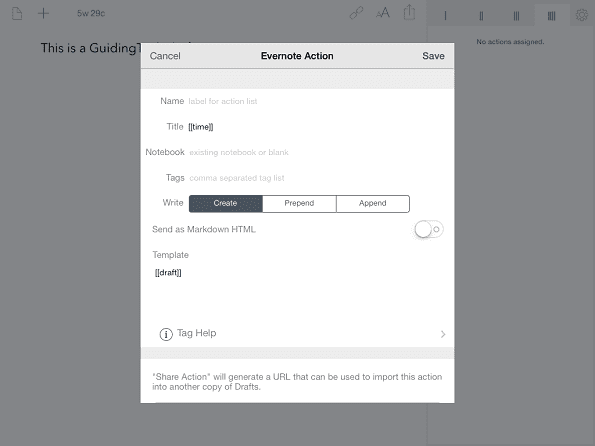This screenshot has height=446, width=595.
Task: Switch to first action list tab
Action: pos(445,16)
